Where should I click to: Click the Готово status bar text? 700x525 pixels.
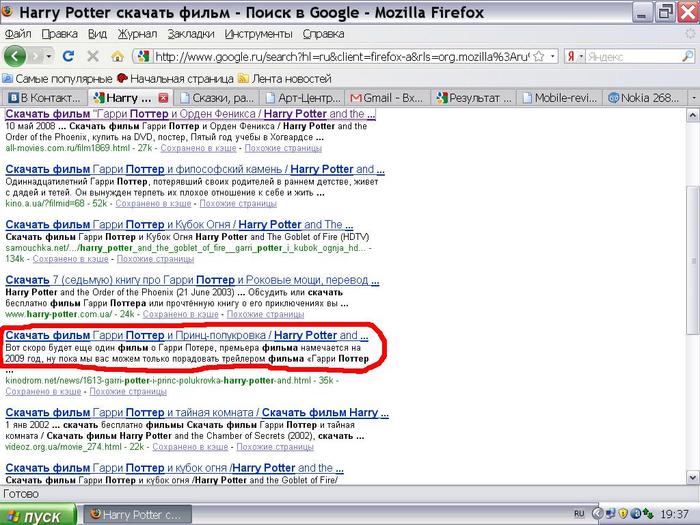(x=21, y=494)
